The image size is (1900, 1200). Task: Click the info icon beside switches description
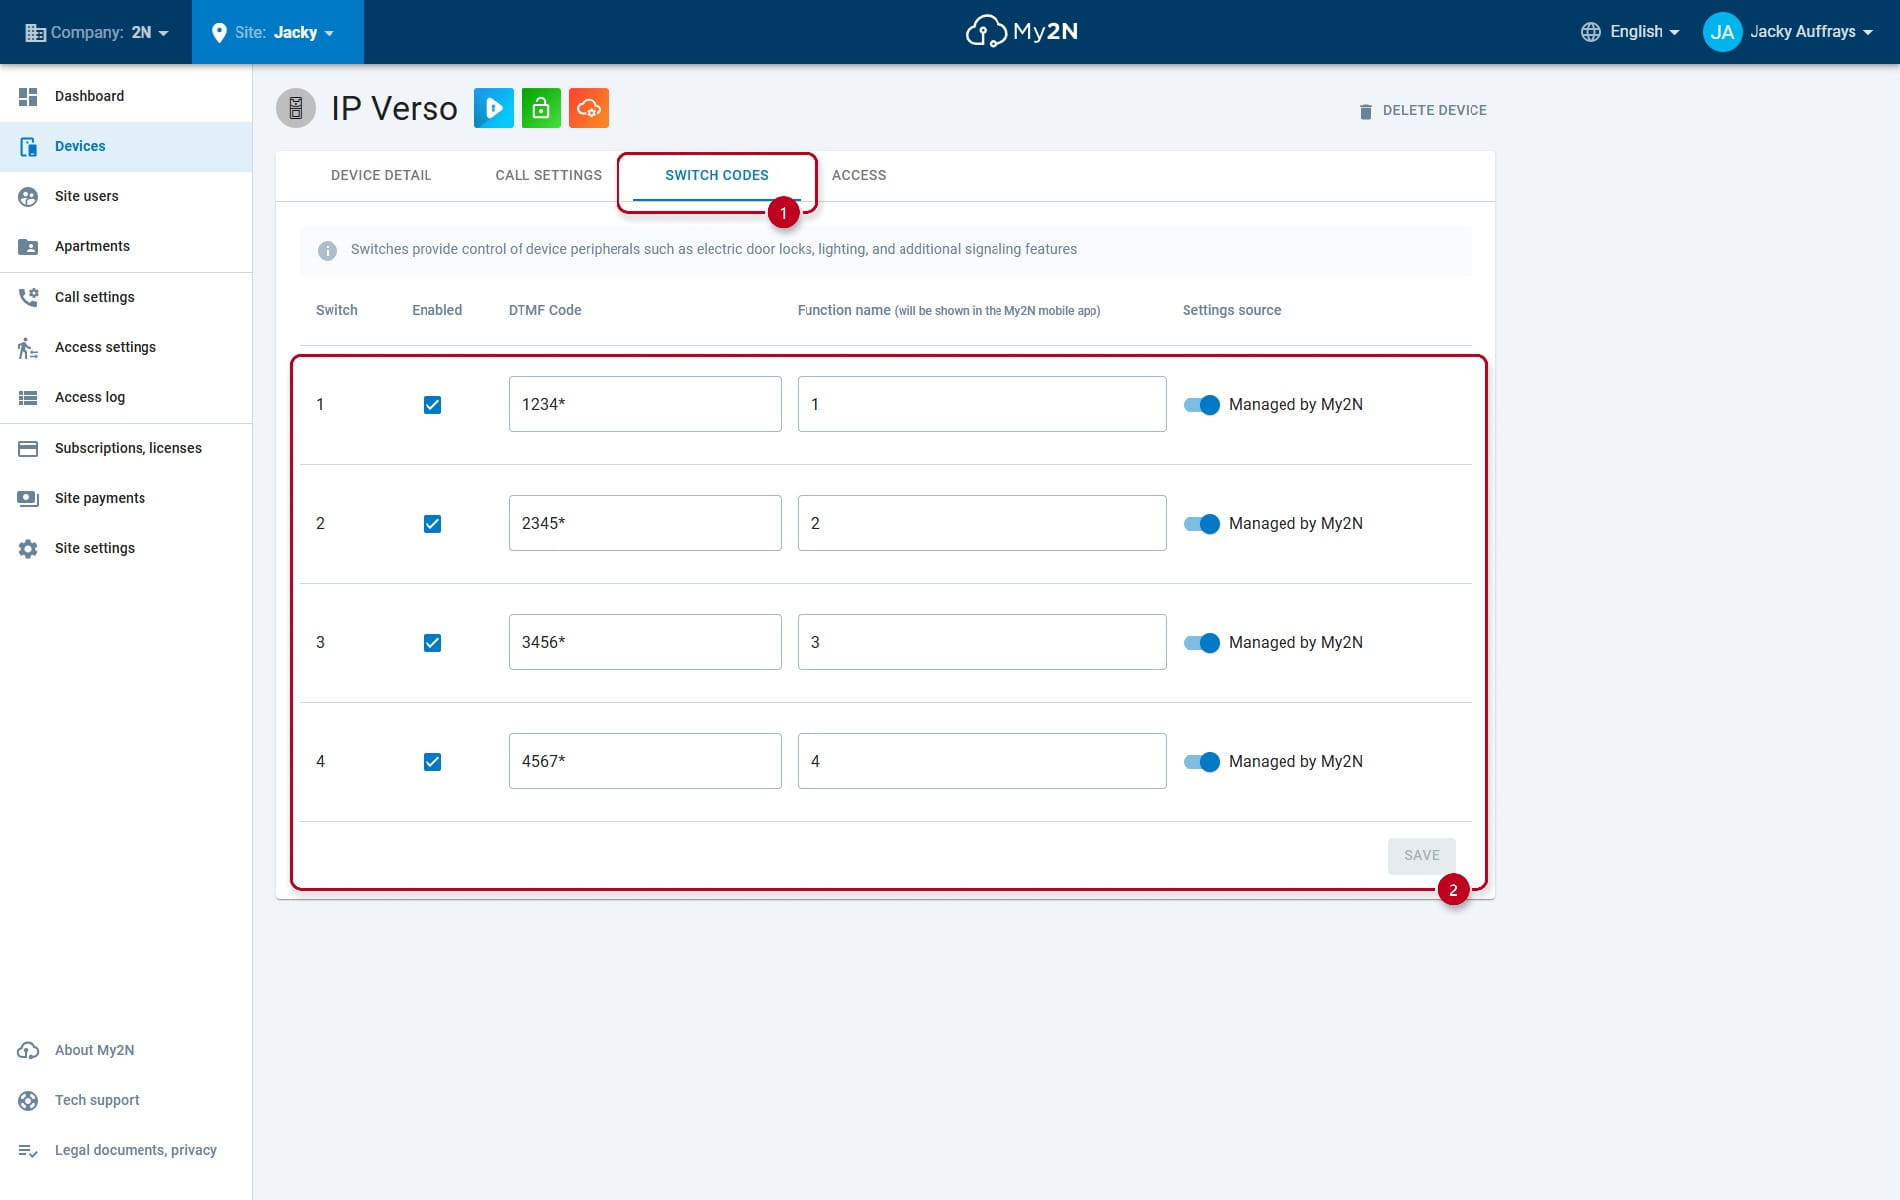tap(327, 250)
